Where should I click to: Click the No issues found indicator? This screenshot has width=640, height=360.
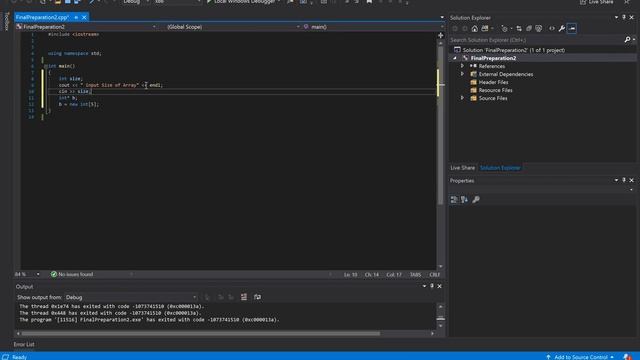72,275
